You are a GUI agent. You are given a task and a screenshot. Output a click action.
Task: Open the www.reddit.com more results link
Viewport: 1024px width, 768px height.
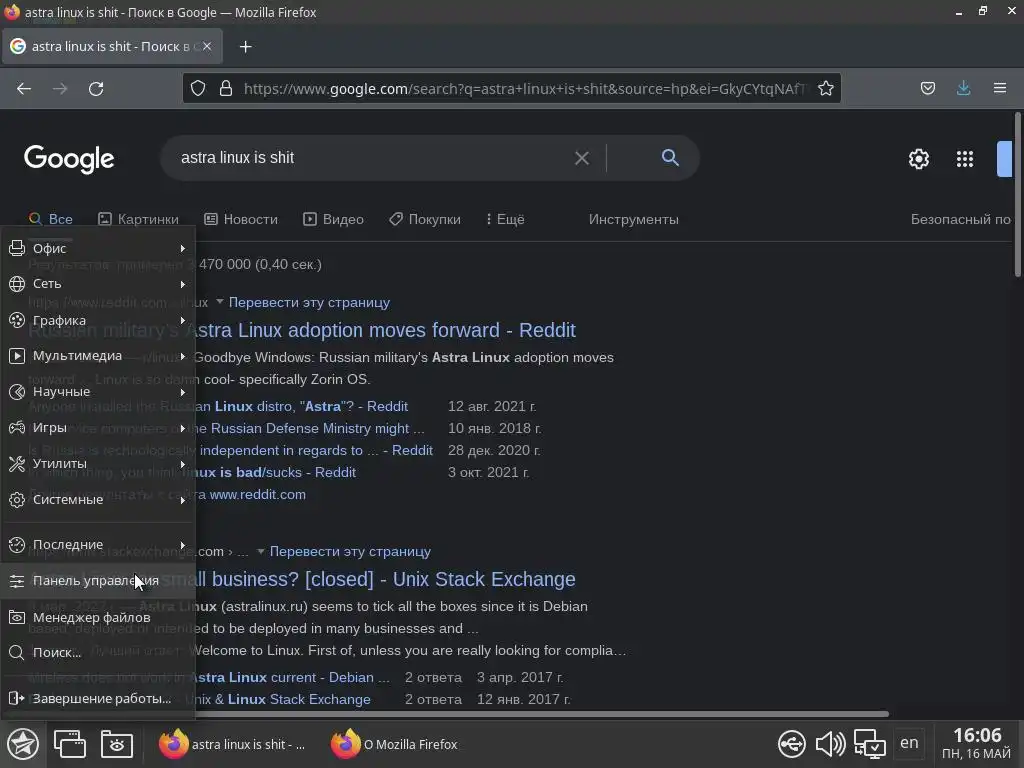pos(257,494)
